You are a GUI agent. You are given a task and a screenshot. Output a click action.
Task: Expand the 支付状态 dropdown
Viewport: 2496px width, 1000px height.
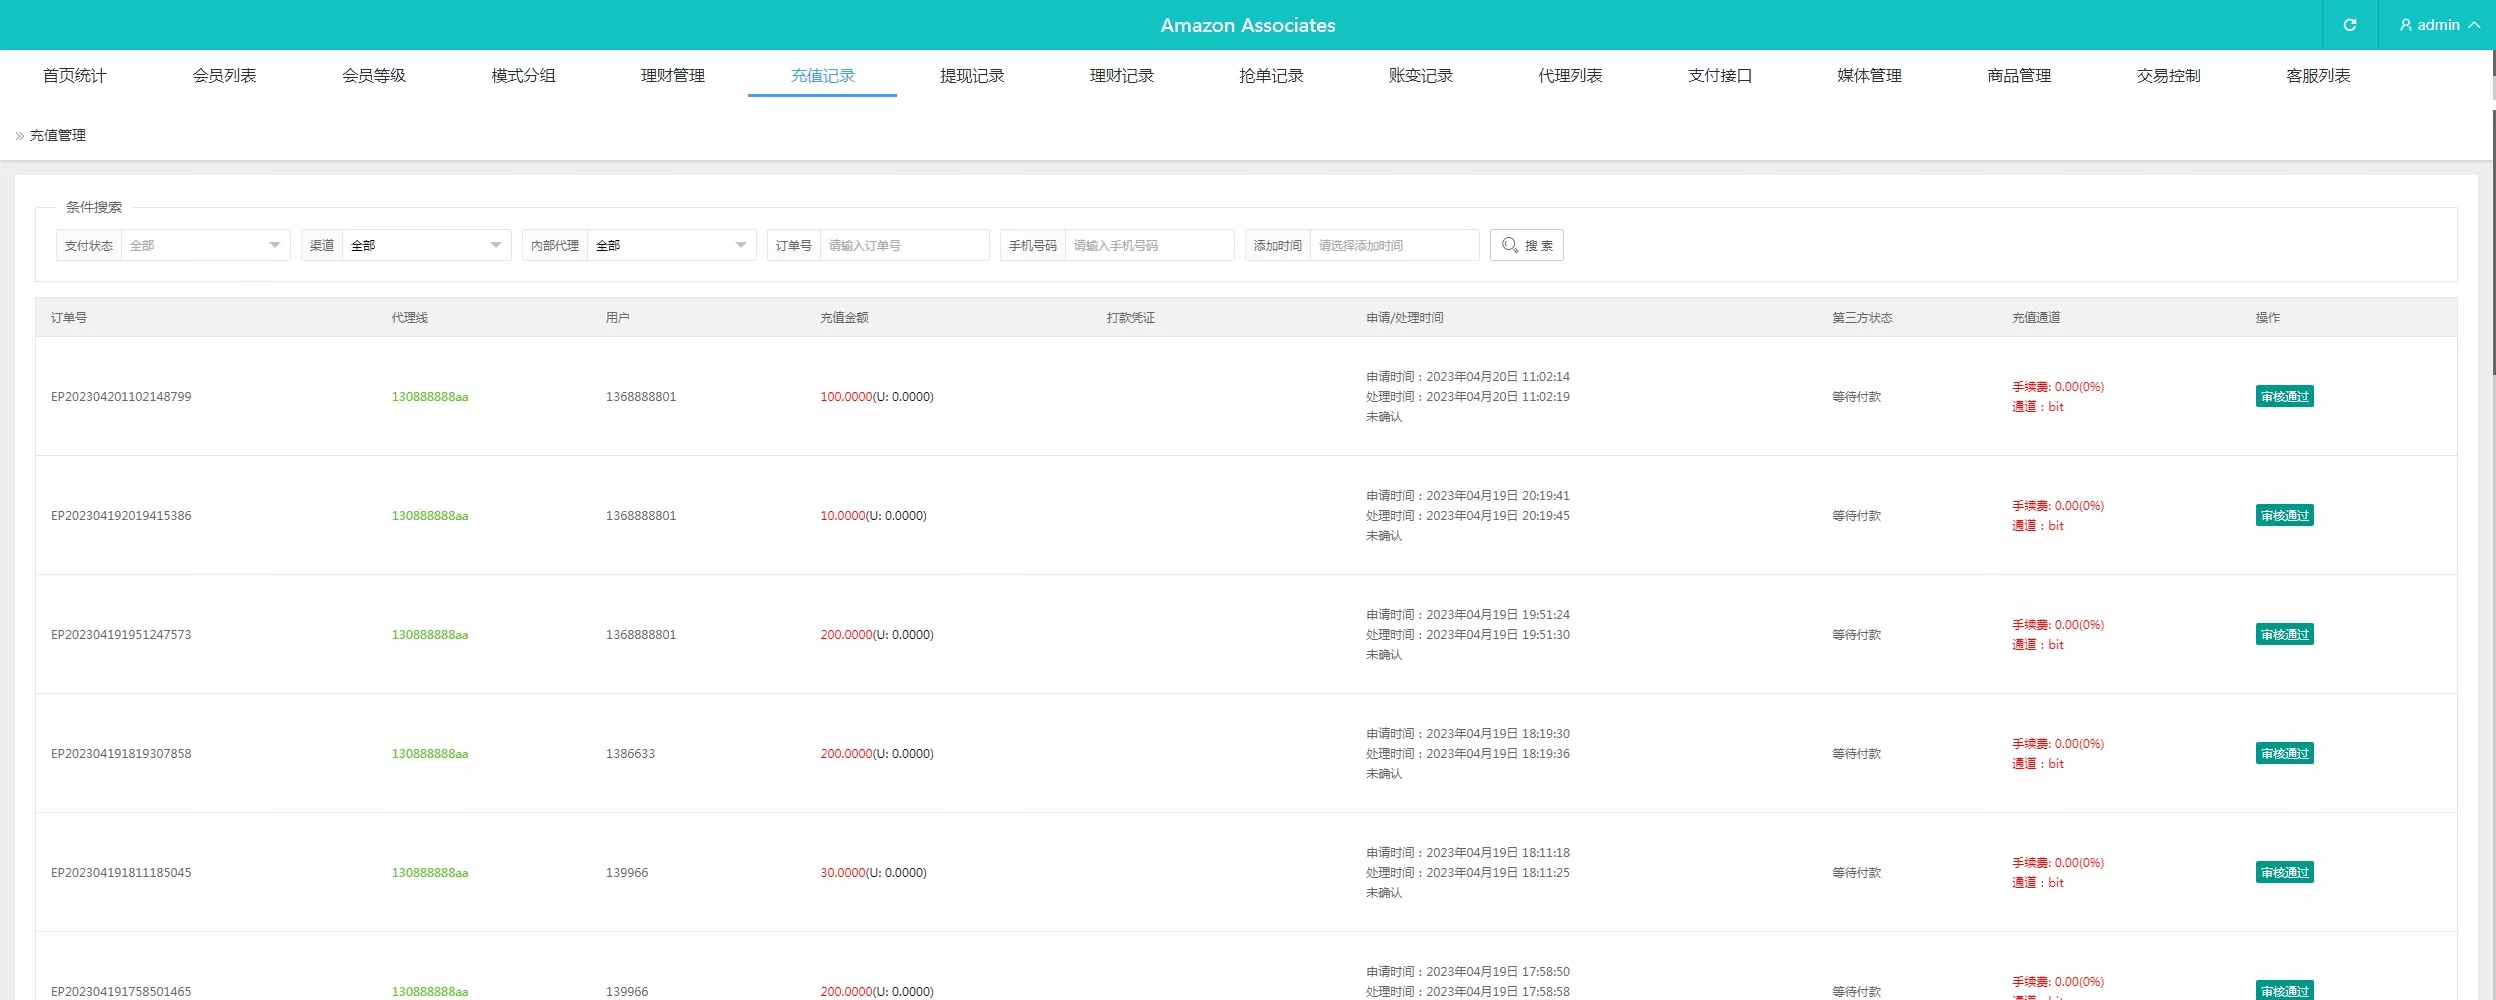pyautogui.click(x=205, y=245)
